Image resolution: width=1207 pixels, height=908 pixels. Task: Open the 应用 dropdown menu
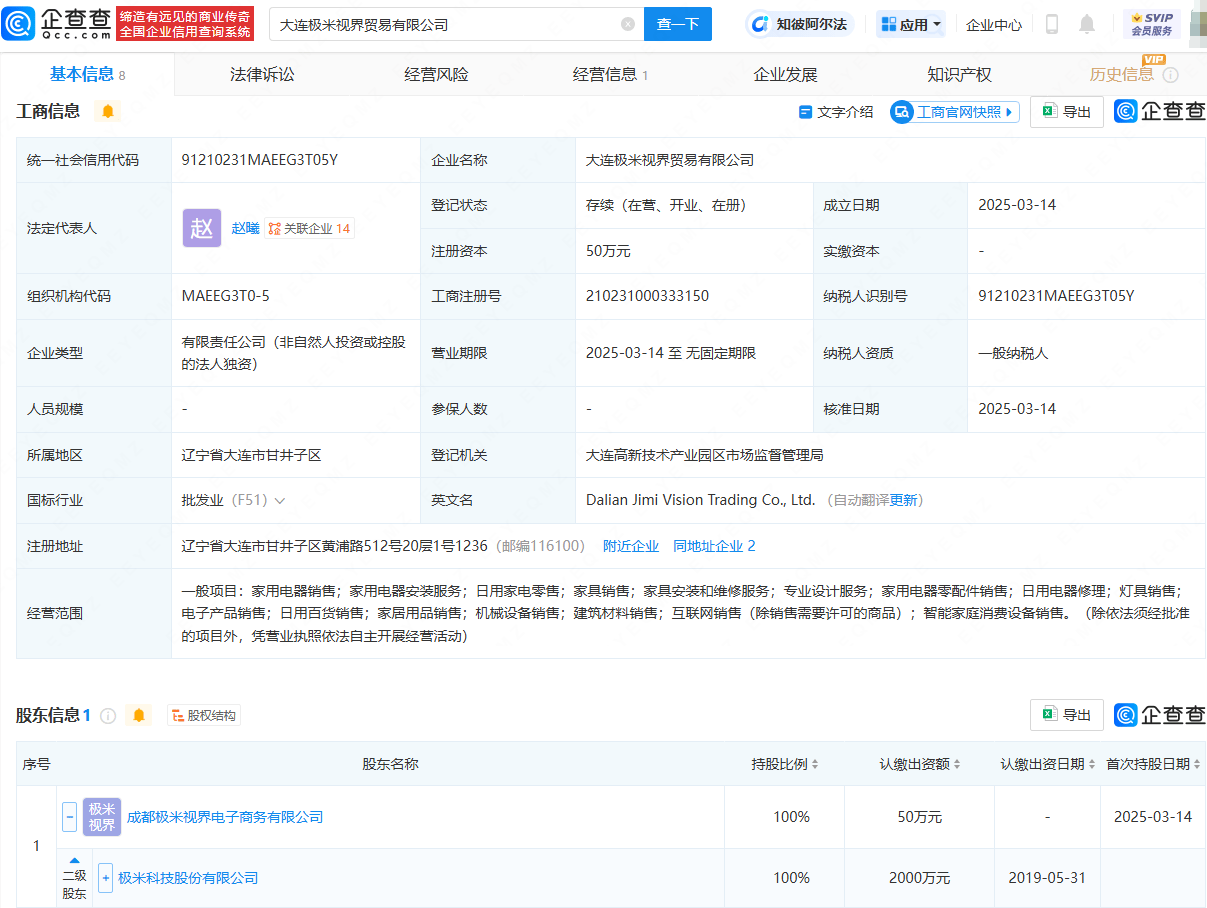(x=911, y=24)
